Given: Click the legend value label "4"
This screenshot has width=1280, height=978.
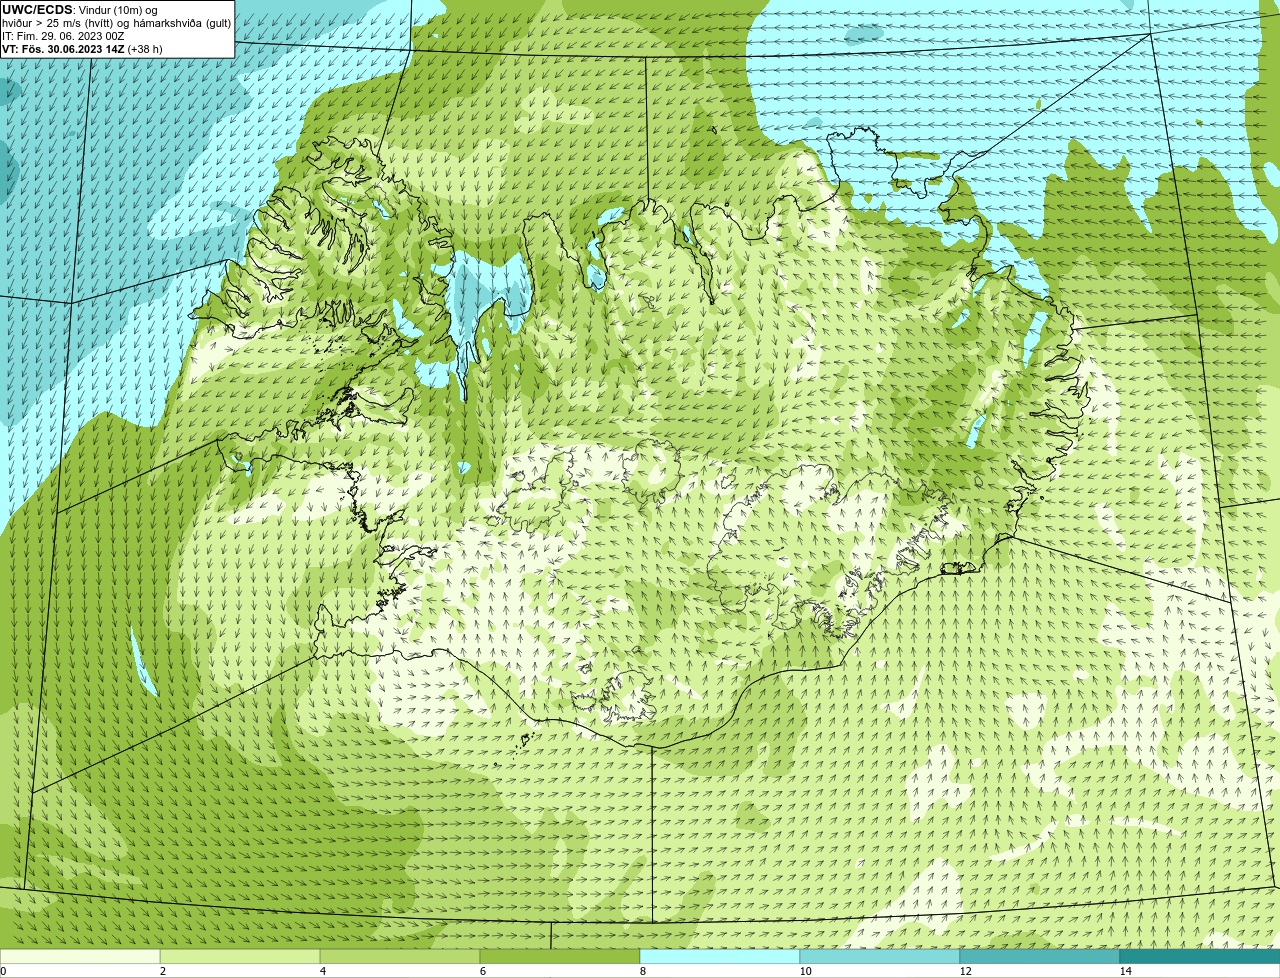Looking at the screenshot, I should [x=322, y=971].
